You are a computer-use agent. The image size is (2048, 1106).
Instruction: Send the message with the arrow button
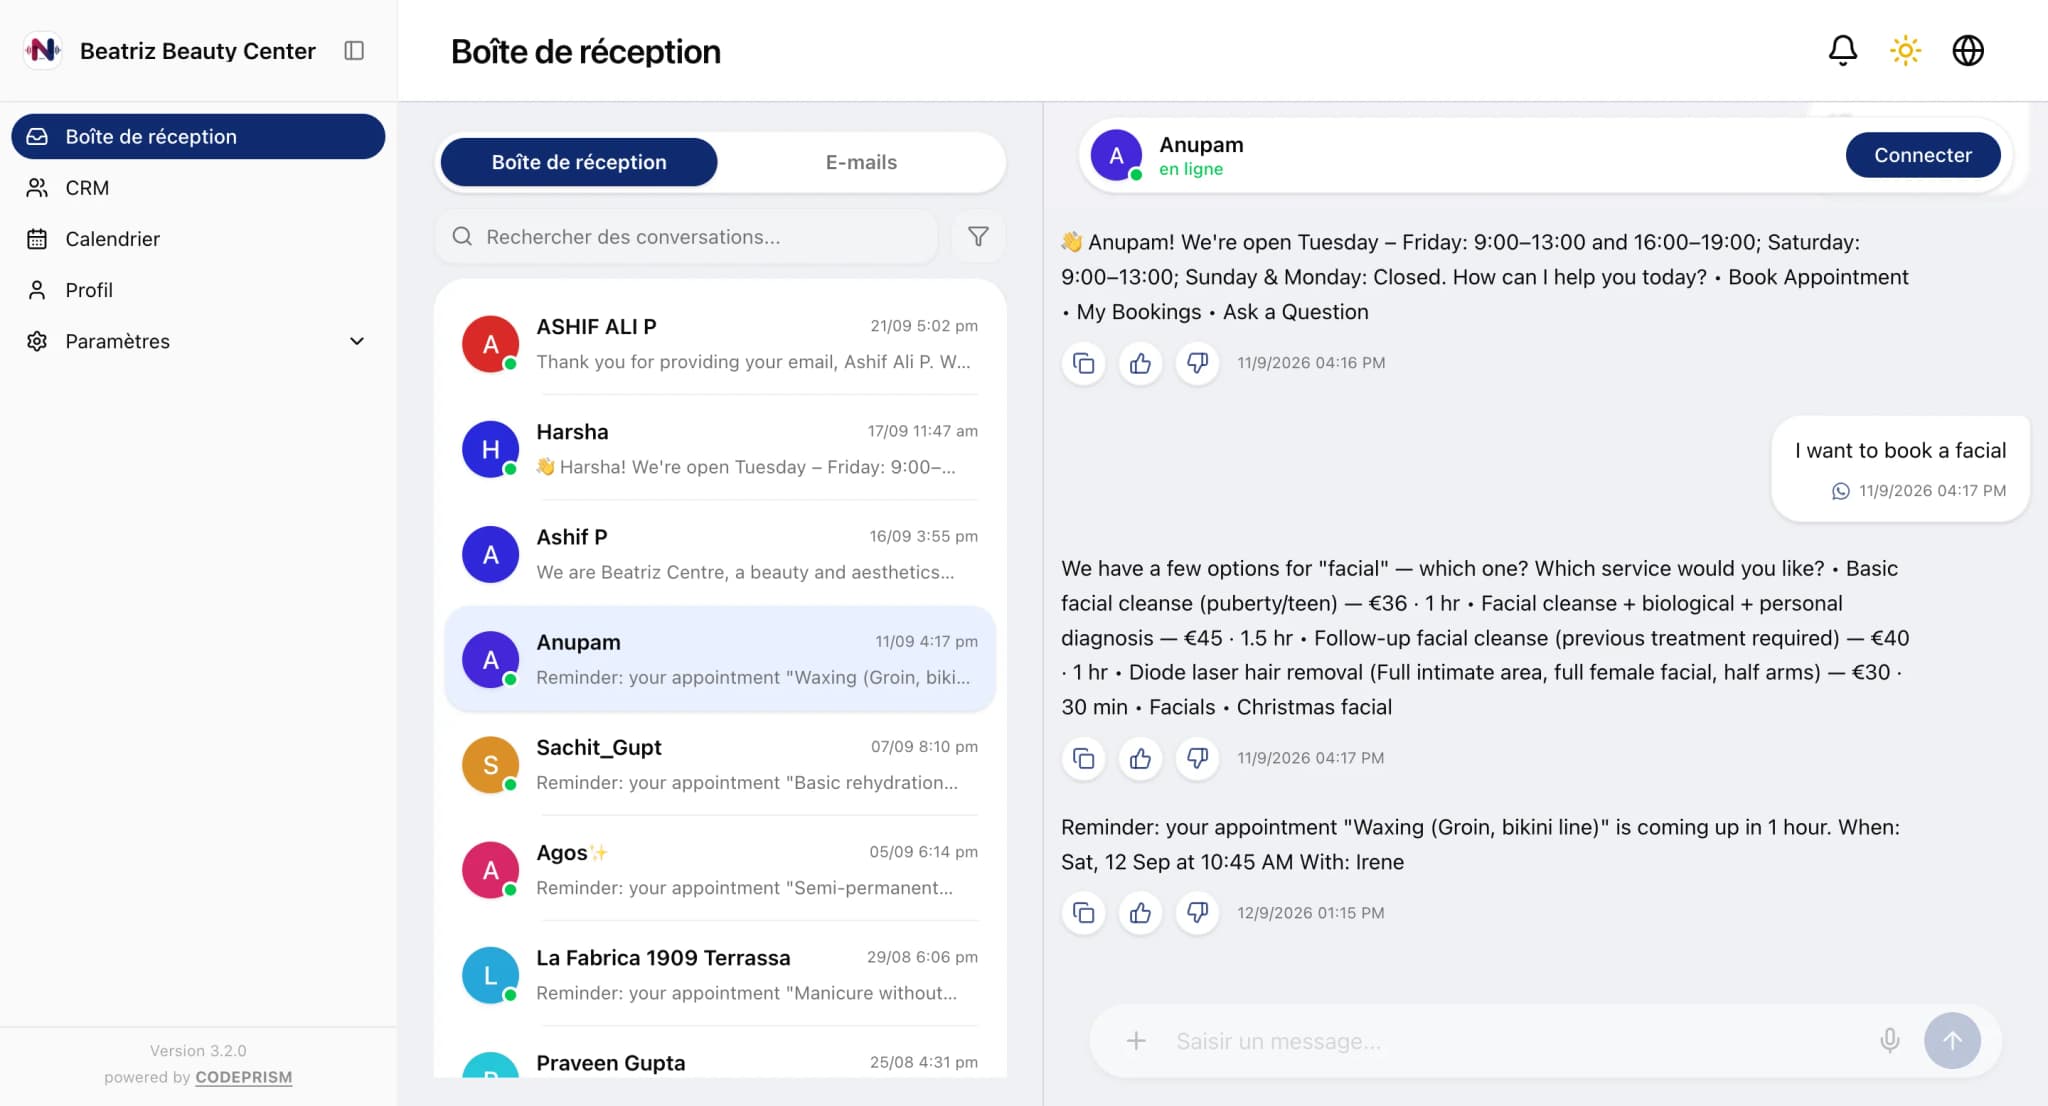tap(1952, 1041)
